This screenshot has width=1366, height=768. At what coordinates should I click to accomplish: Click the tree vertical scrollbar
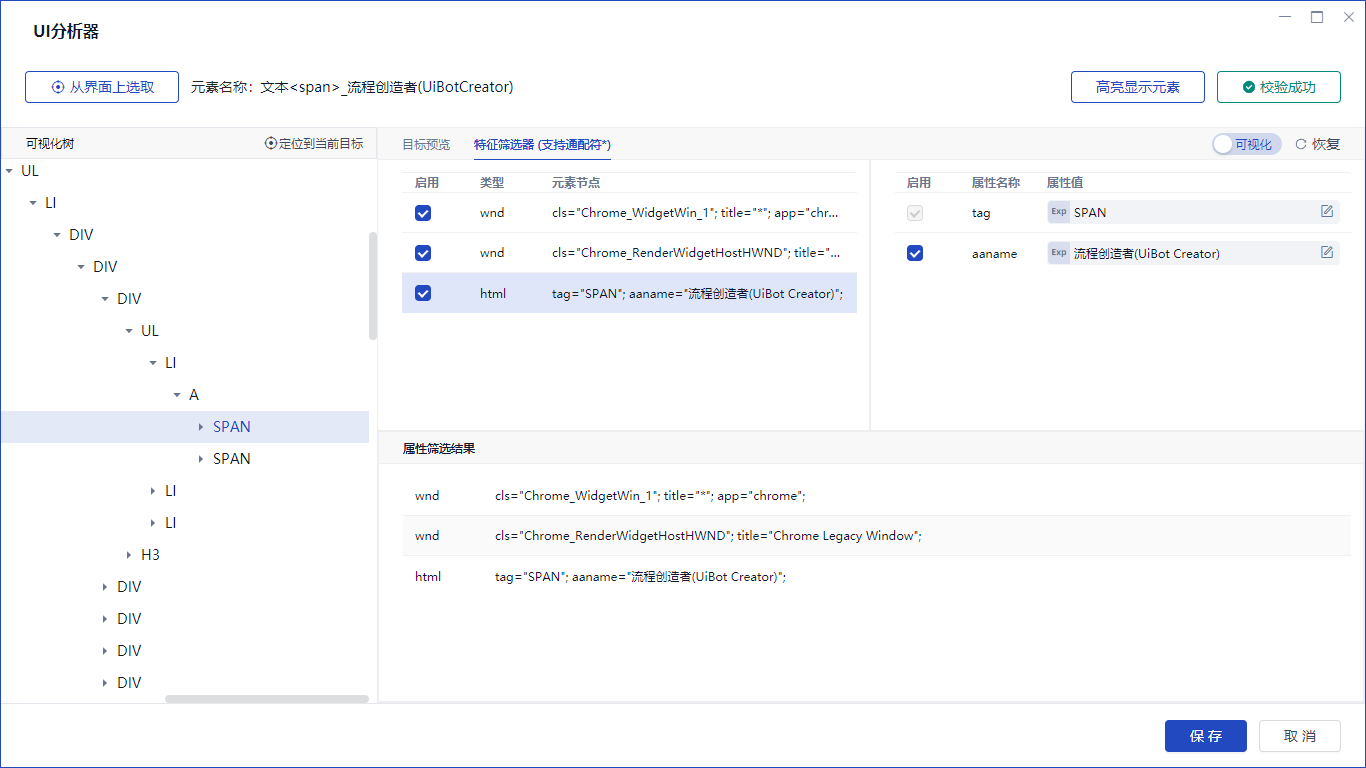(x=373, y=286)
